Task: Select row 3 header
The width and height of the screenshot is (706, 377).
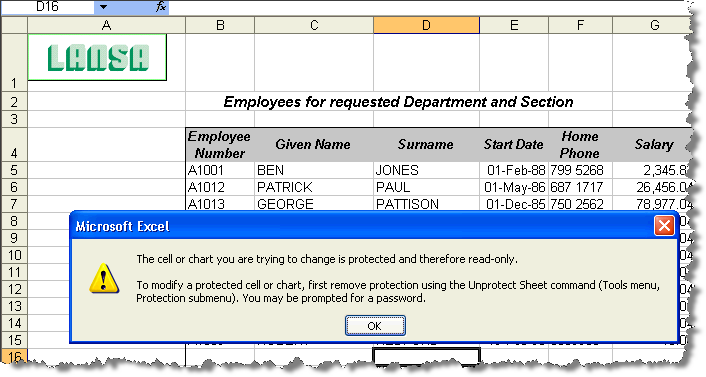Action: tap(14, 119)
